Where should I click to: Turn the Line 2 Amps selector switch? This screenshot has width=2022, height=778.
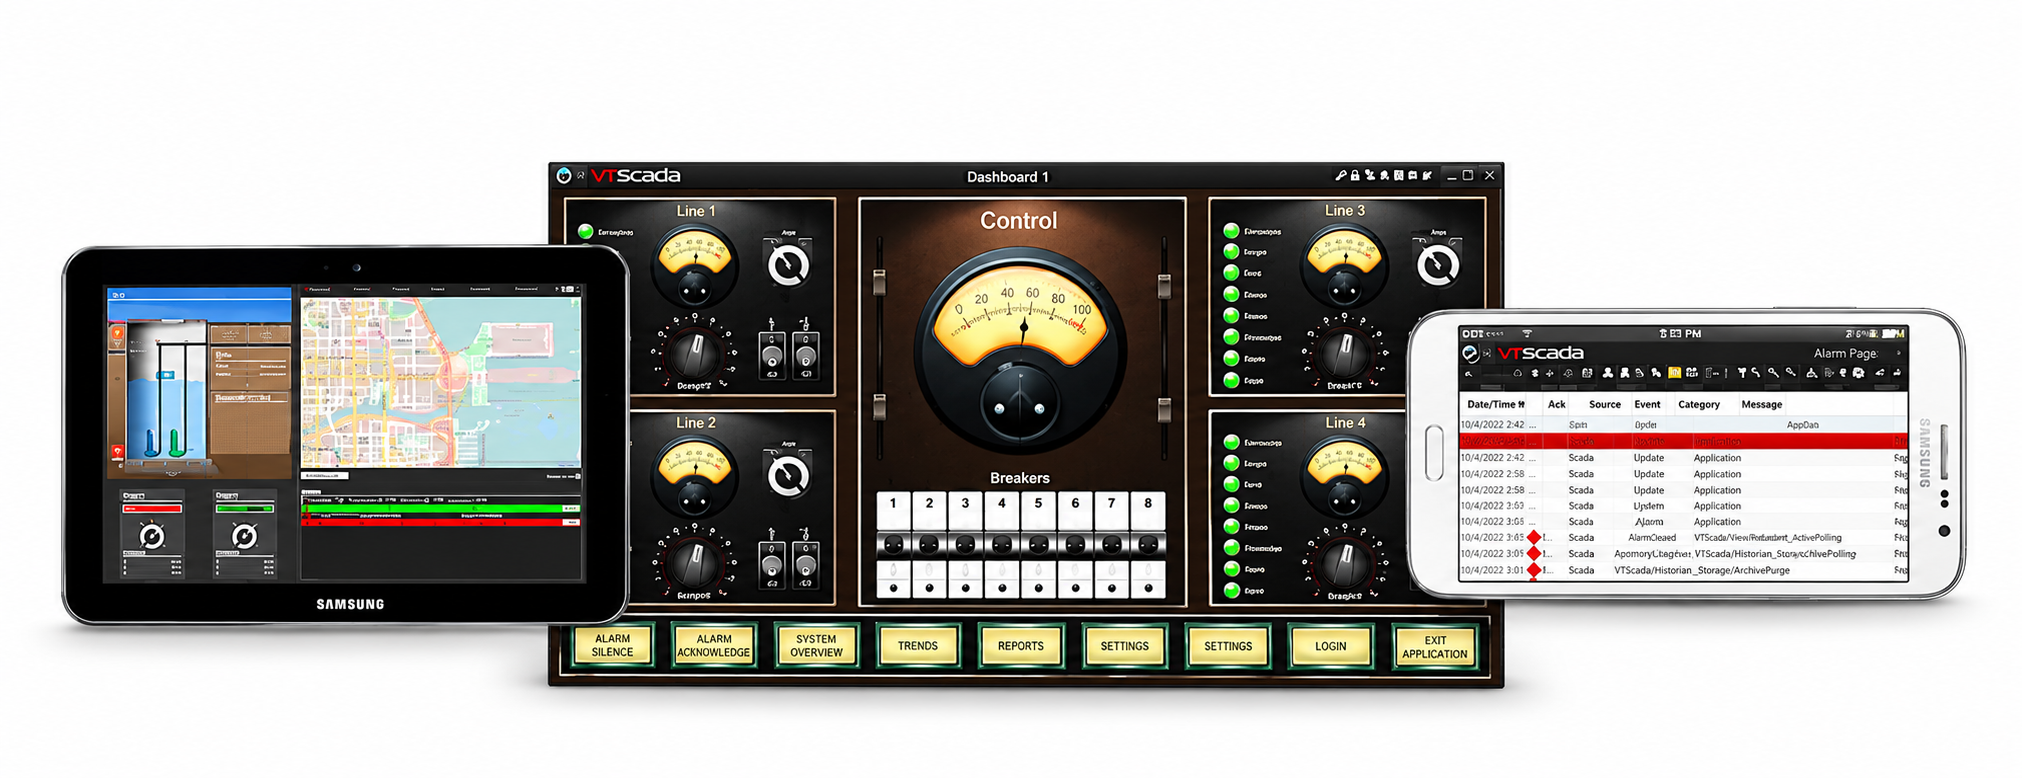(788, 476)
